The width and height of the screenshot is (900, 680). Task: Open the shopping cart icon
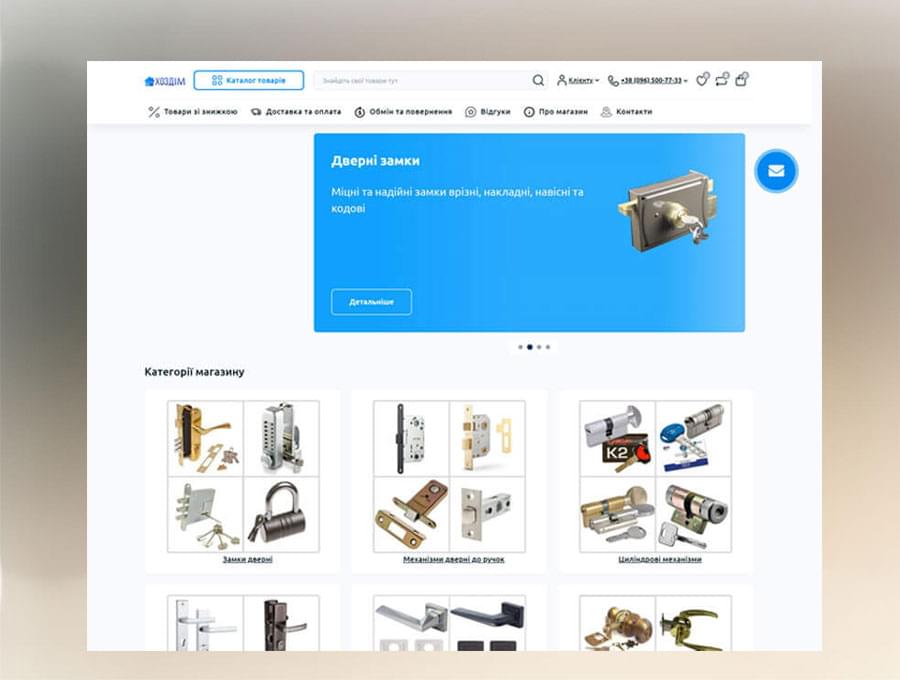coord(741,80)
